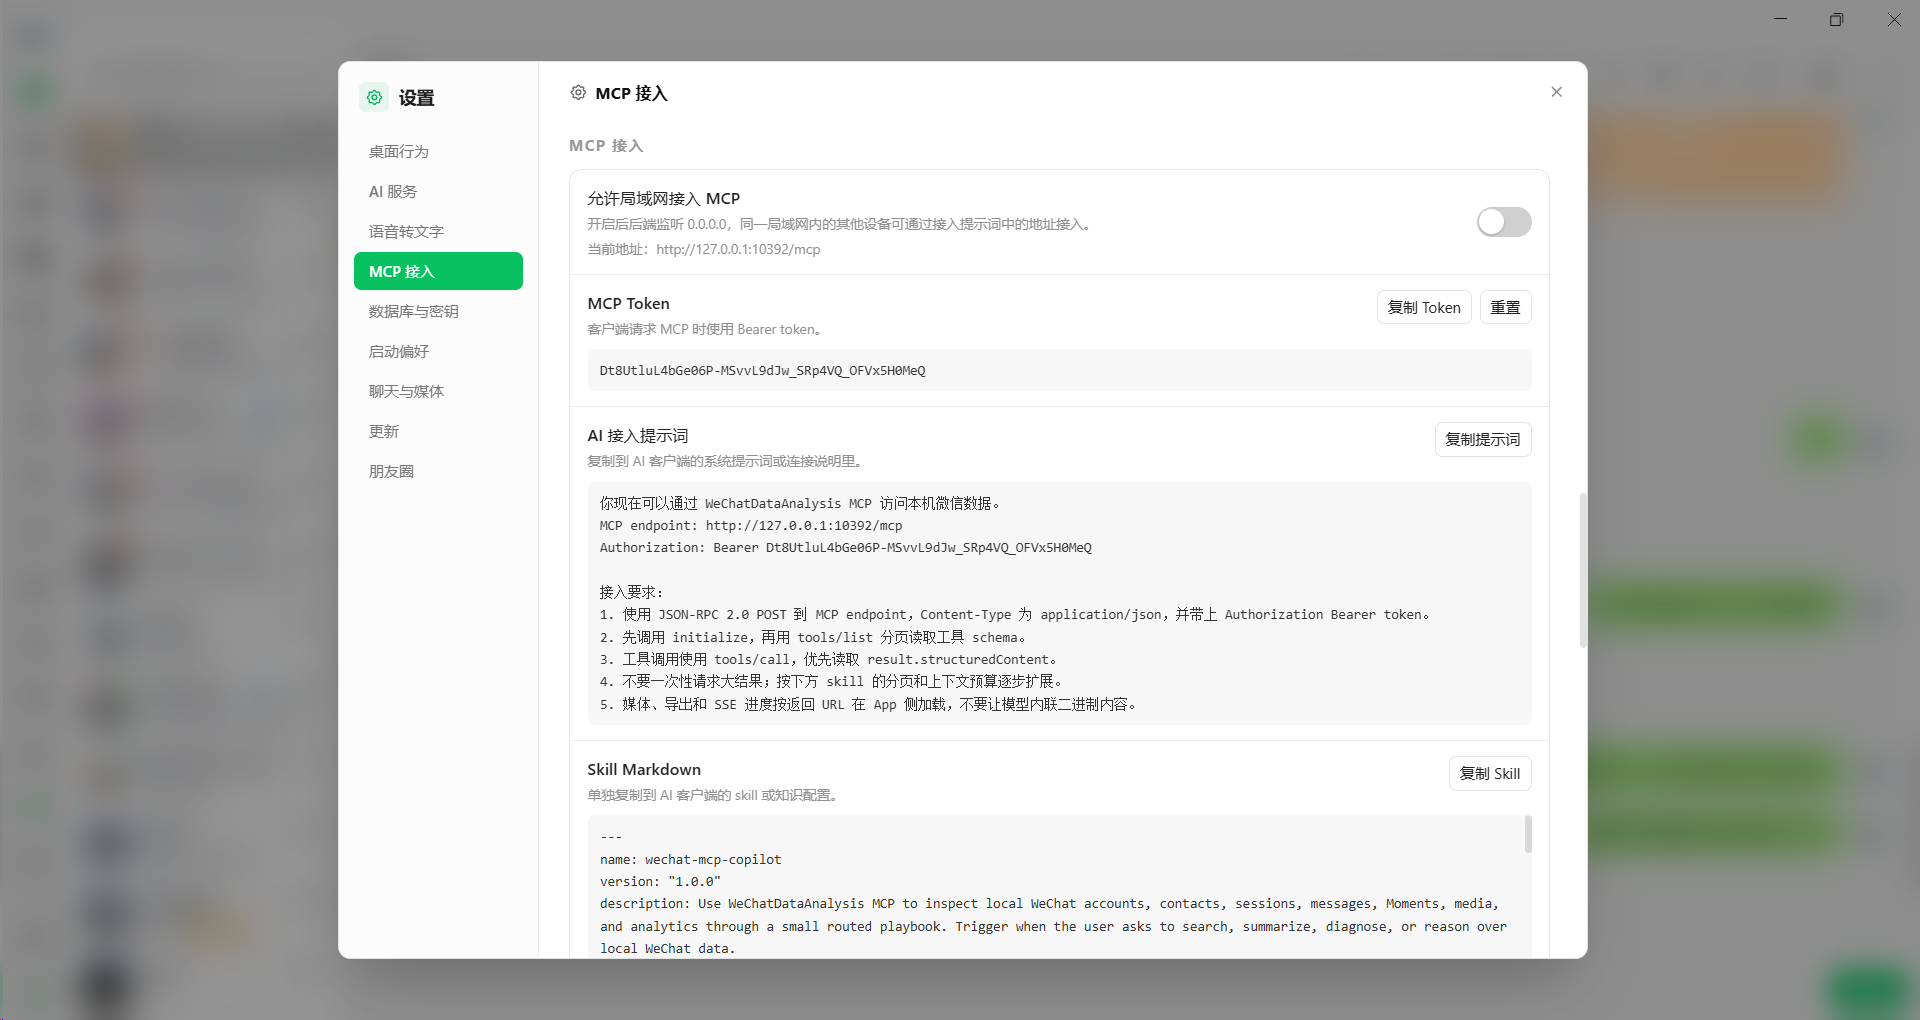Click 重置 token button
Screen dimensions: 1920x1020
pos(1505,307)
